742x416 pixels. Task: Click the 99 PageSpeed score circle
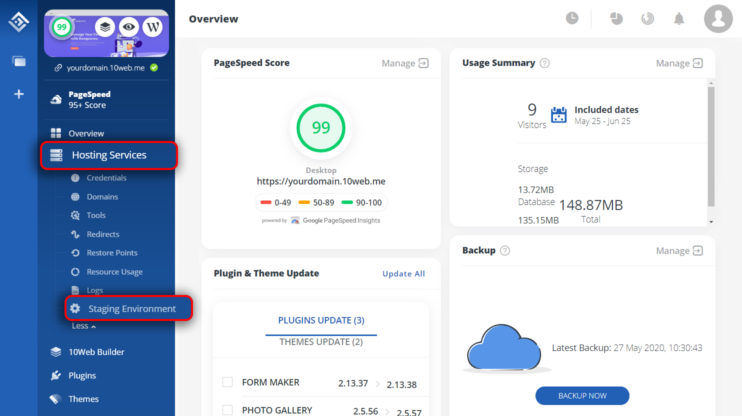pyautogui.click(x=321, y=128)
